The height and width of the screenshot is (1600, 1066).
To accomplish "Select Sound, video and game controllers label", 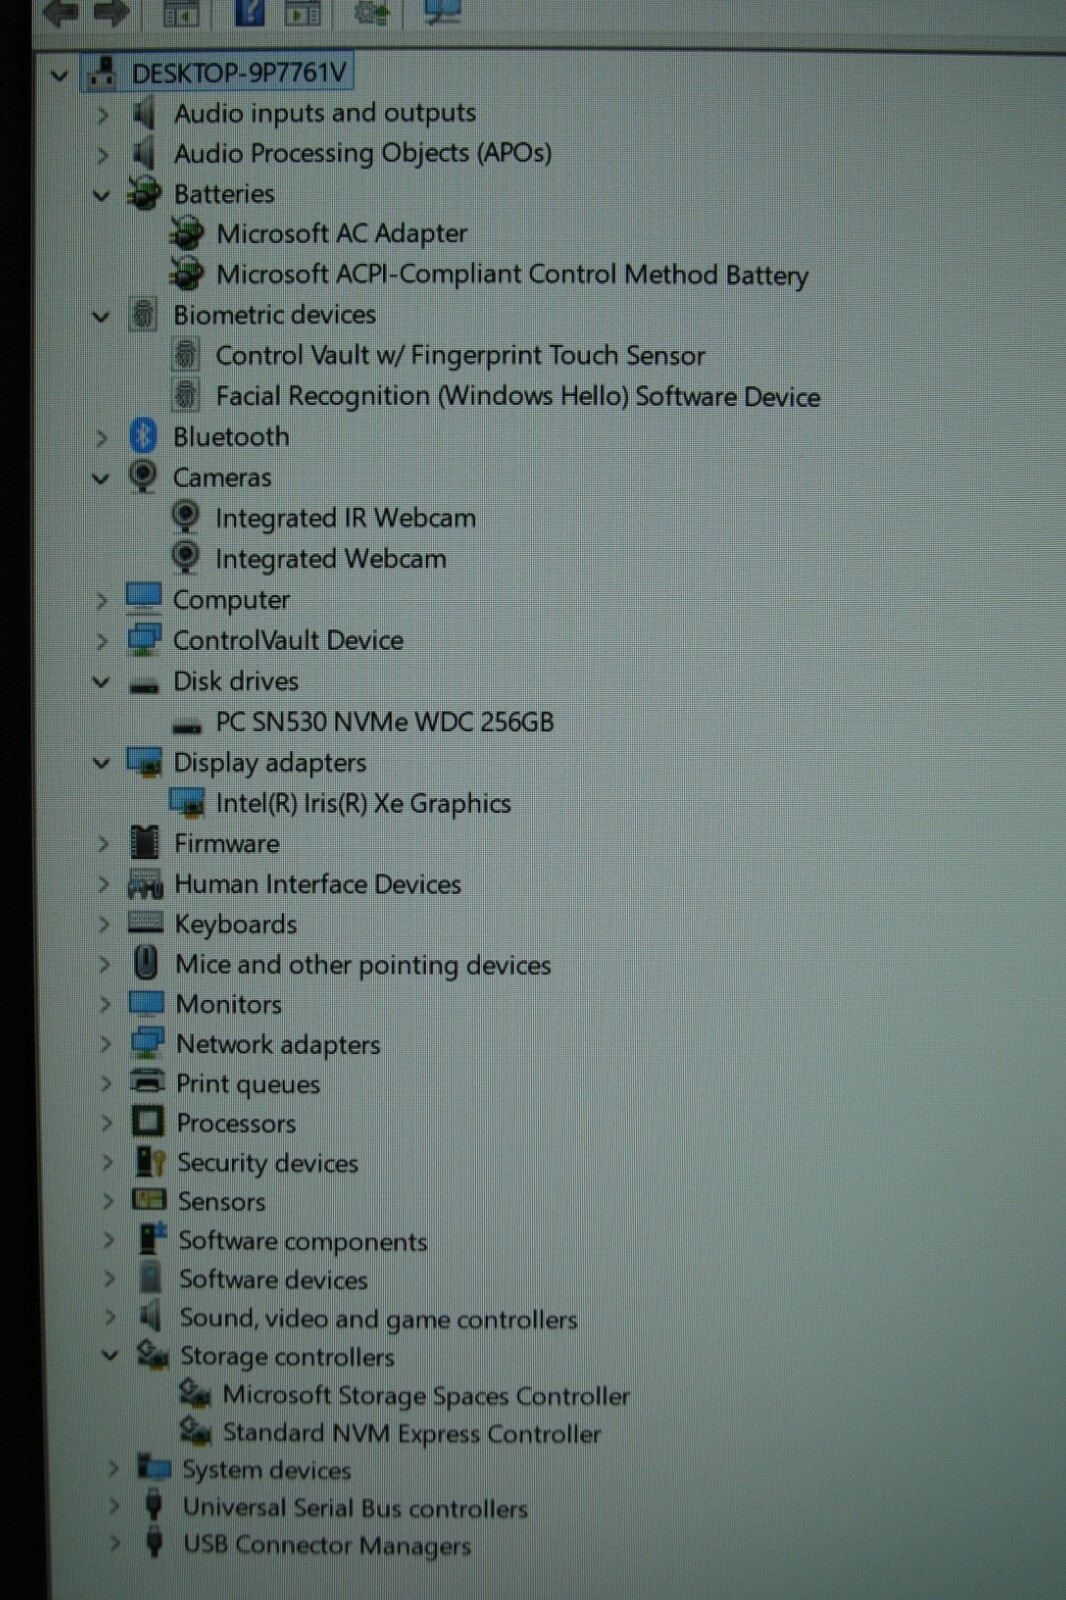I will pyautogui.click(x=378, y=1319).
